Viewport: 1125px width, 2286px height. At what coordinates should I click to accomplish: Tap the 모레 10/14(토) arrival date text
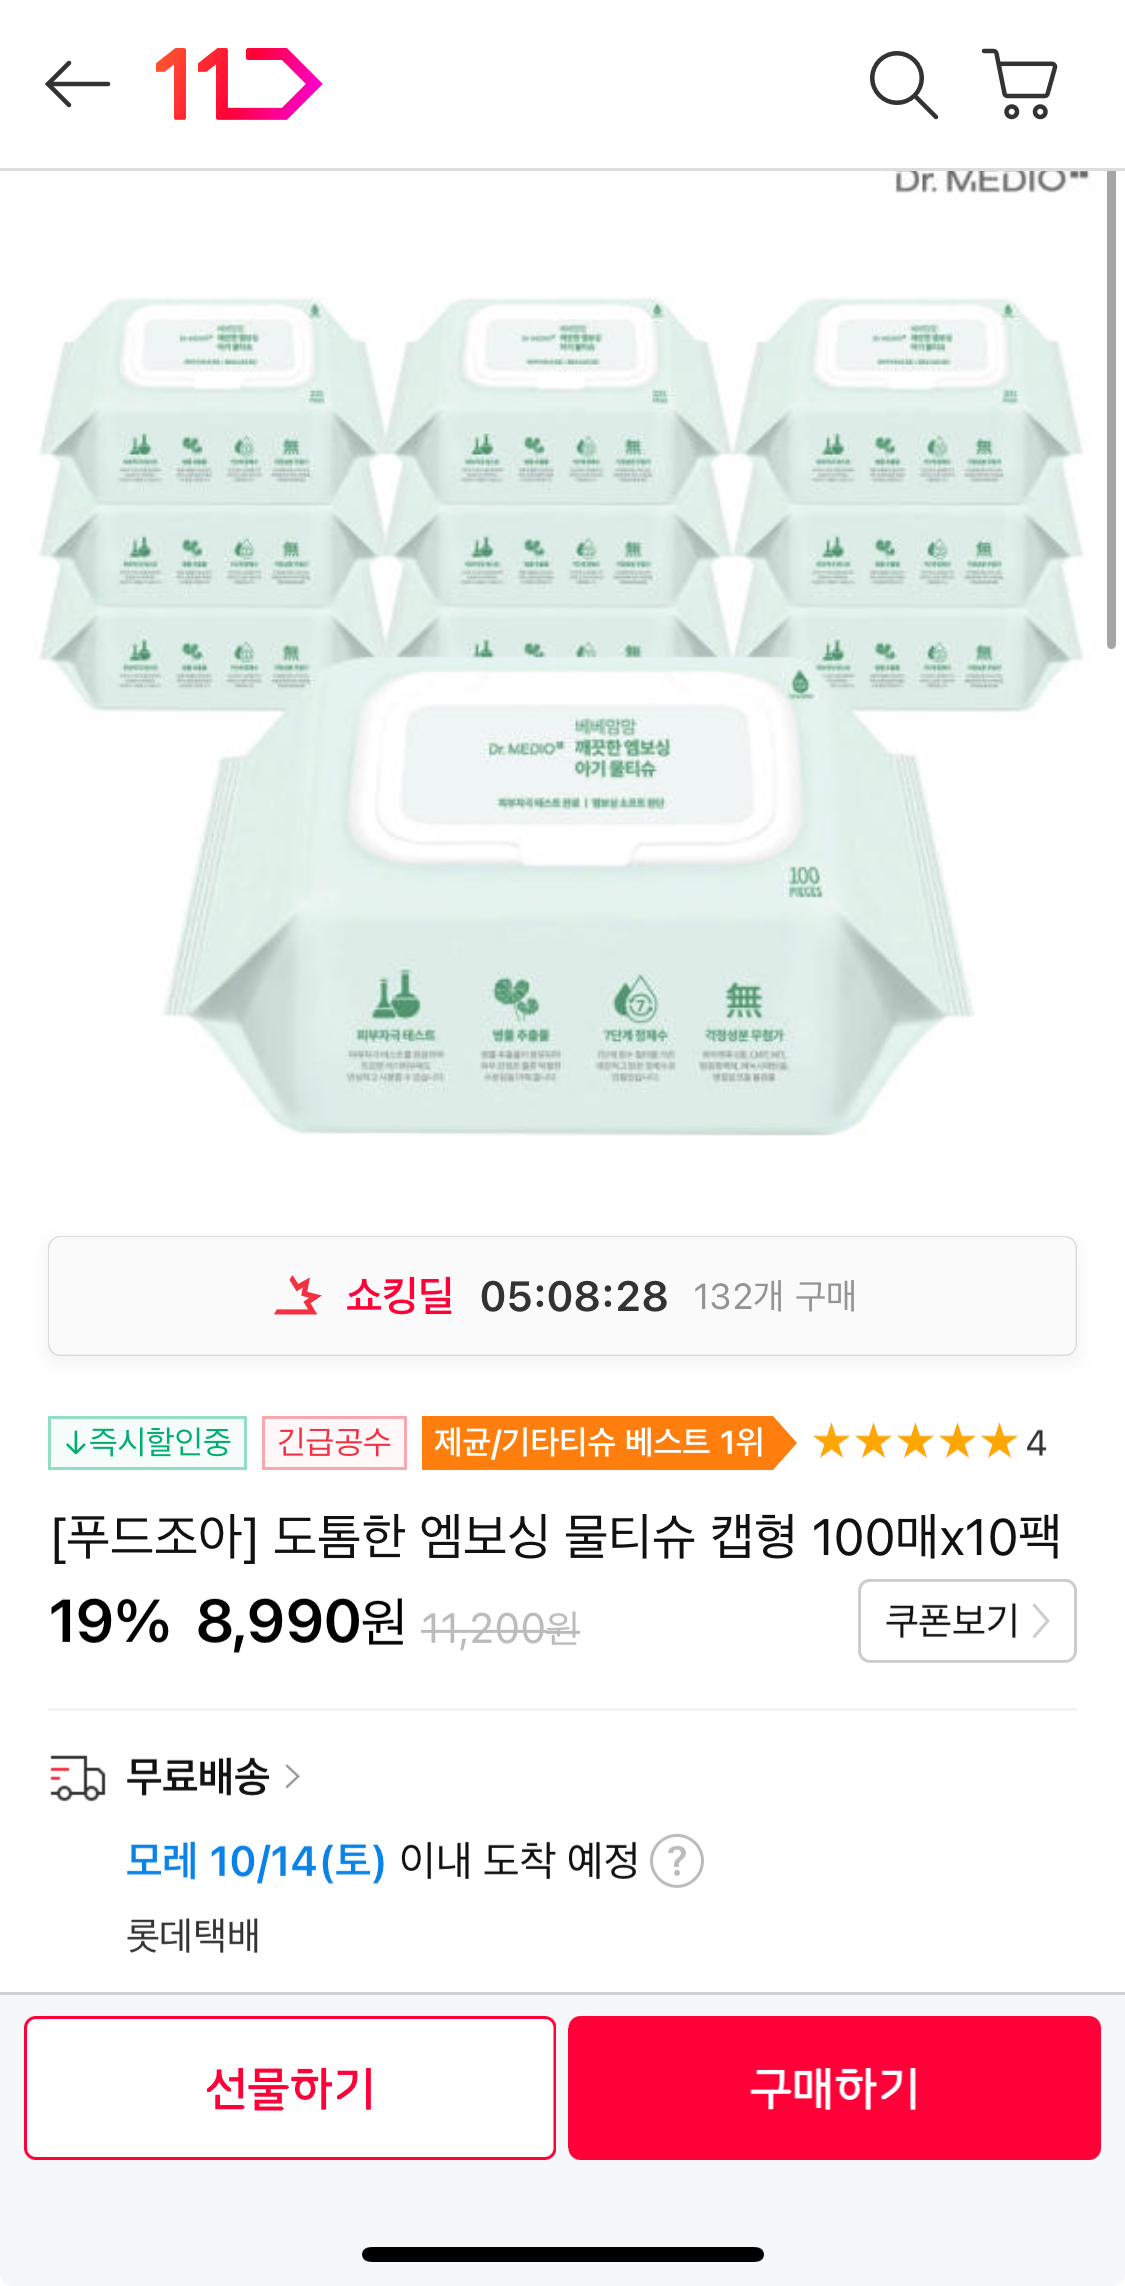click(255, 1861)
